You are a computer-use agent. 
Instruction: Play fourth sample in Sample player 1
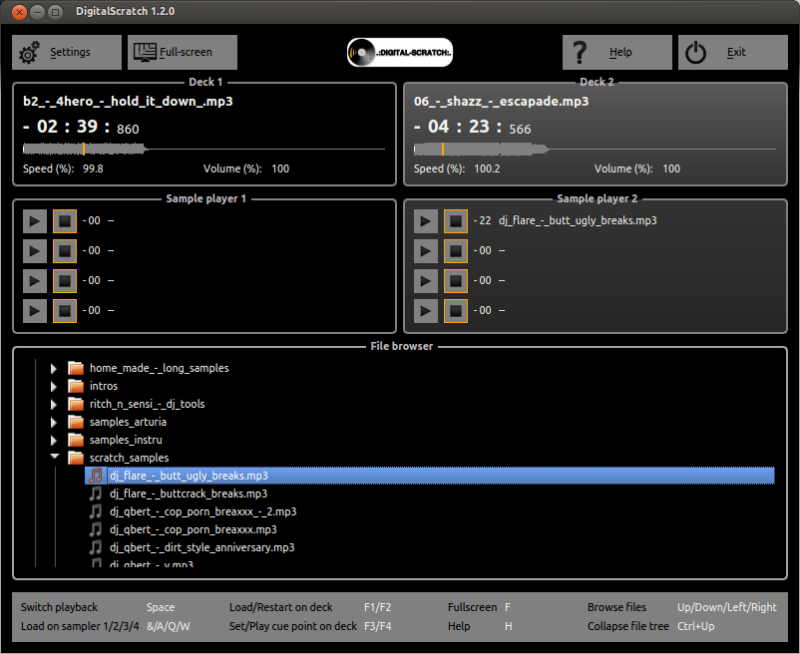35,311
